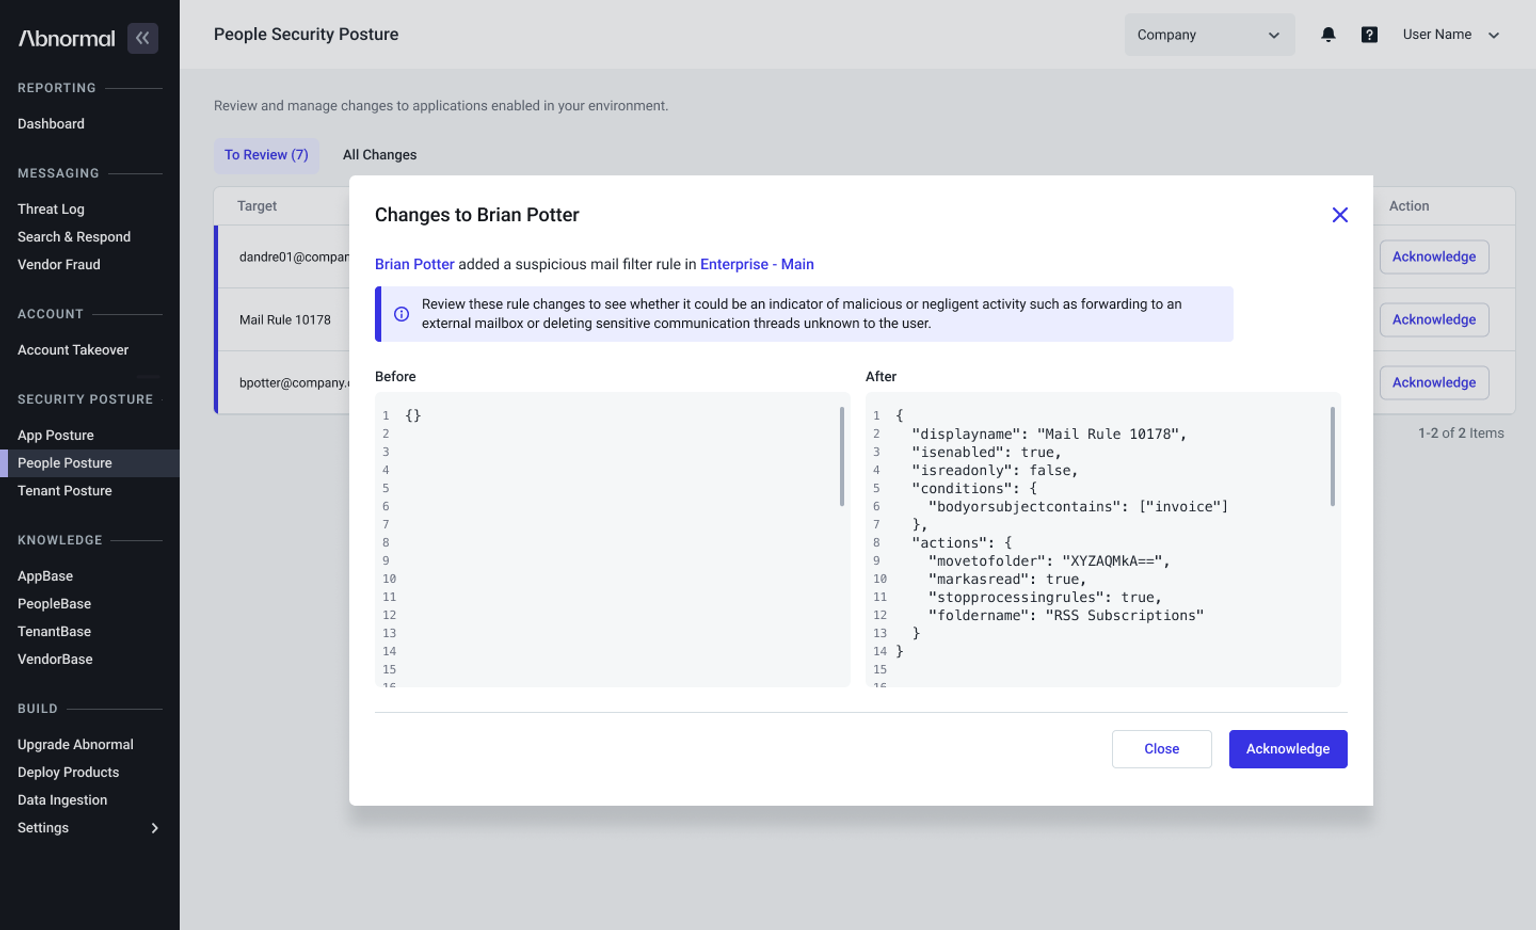Screen dimensions: 1536x930
Task: Click the Abnormal logo
Action: coord(67,38)
